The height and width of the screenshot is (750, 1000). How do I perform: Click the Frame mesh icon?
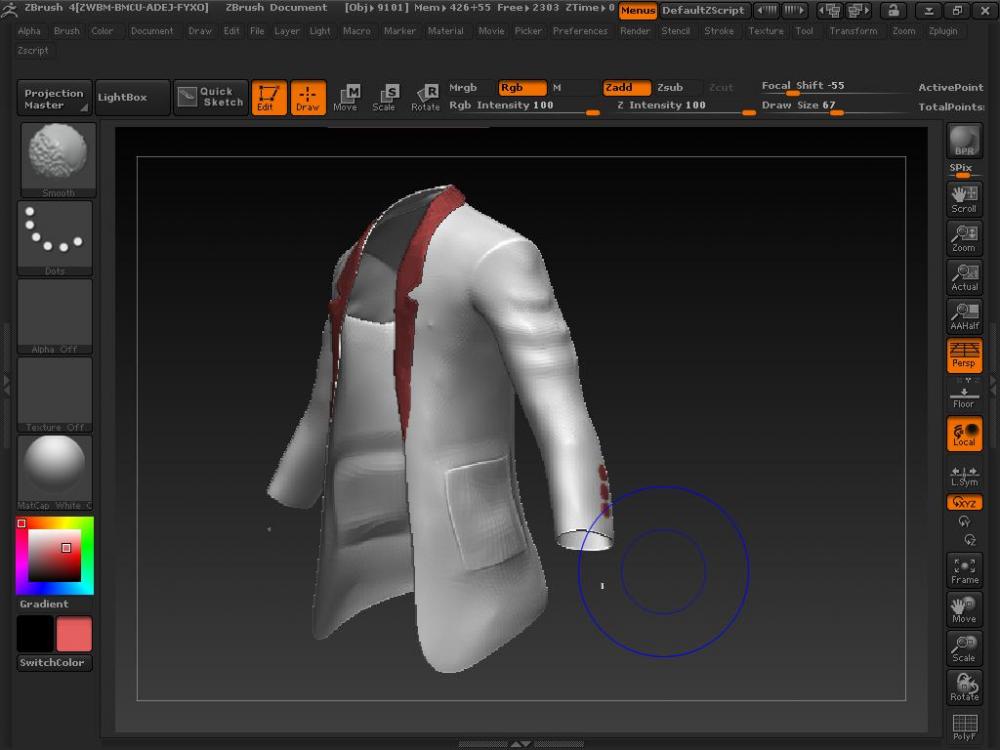tap(964, 570)
